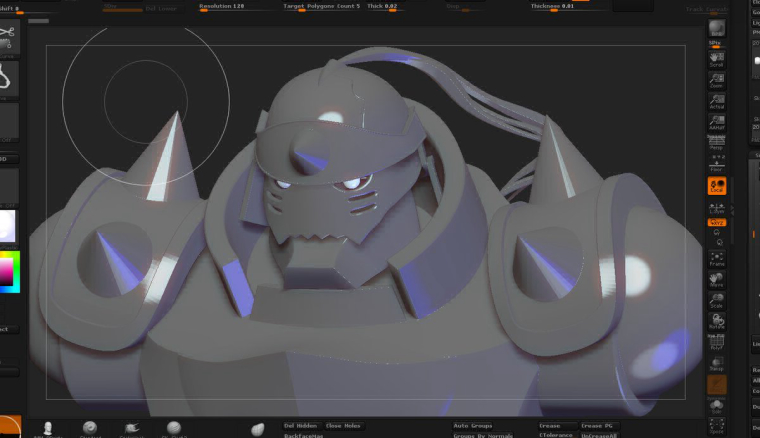Image resolution: width=760 pixels, height=438 pixels.
Task: Toggle the Floor grid button
Action: pyautogui.click(x=716, y=163)
